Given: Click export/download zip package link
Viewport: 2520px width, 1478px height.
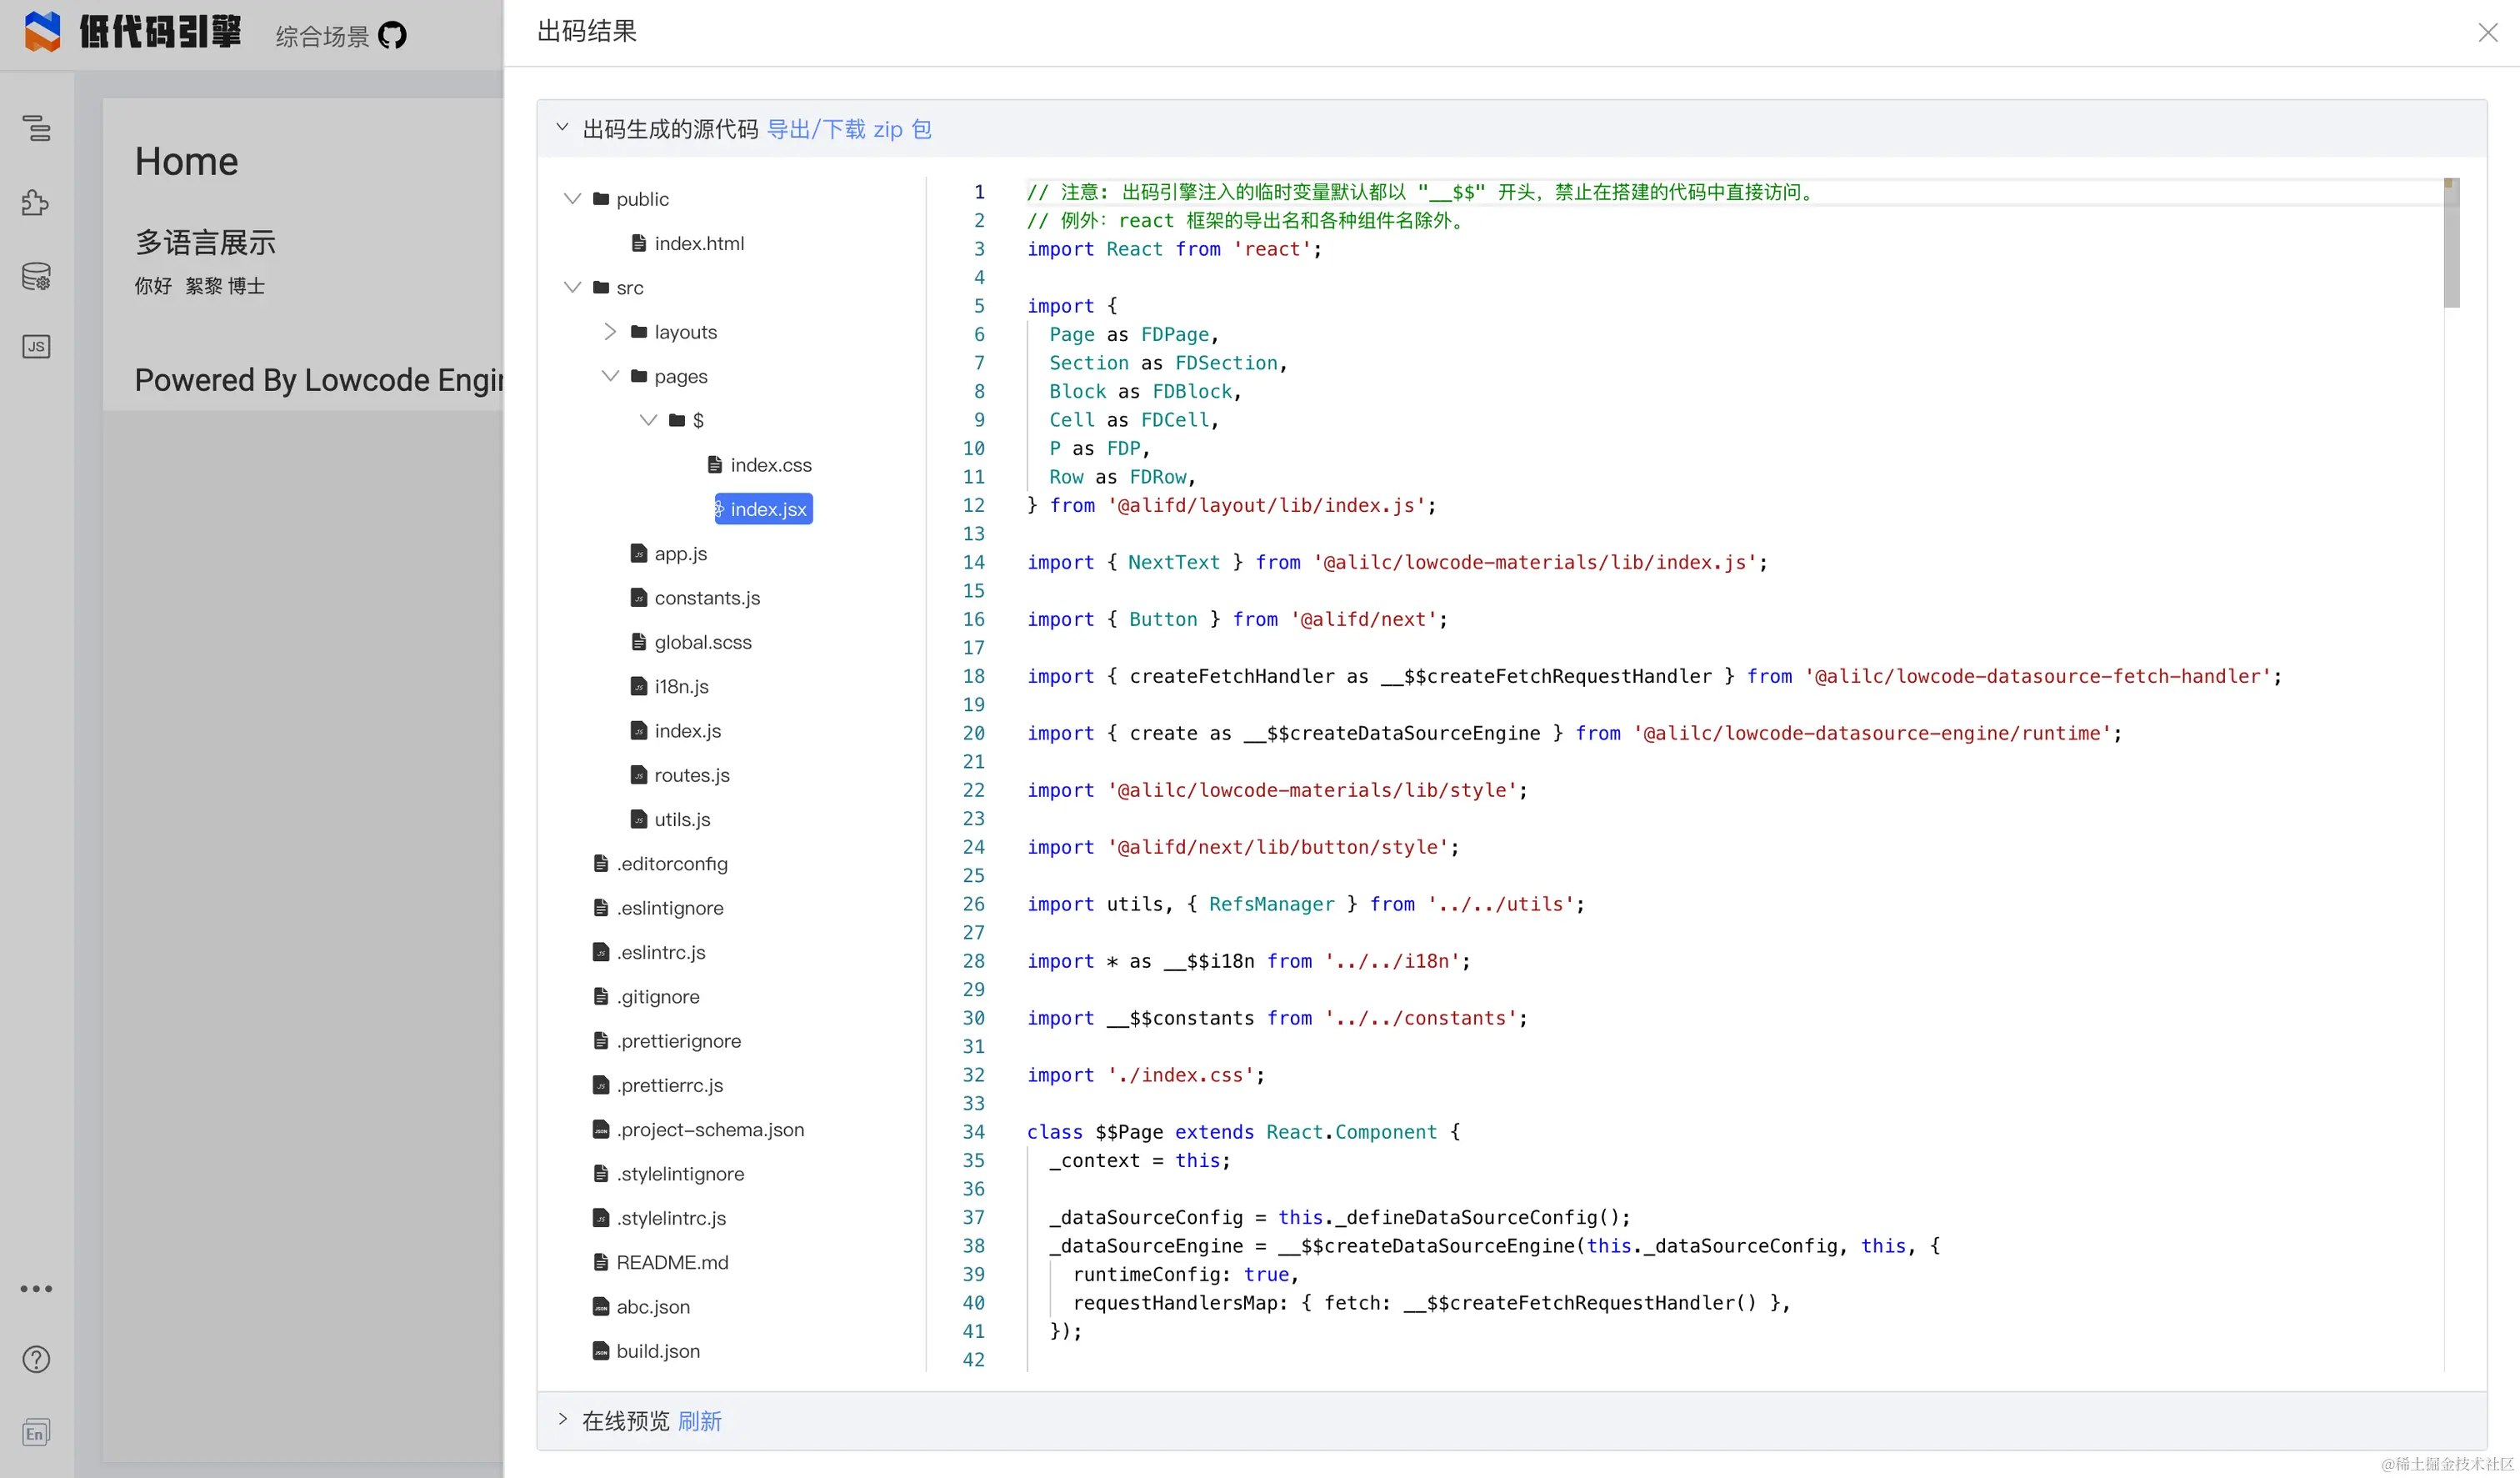Looking at the screenshot, I should [849, 129].
